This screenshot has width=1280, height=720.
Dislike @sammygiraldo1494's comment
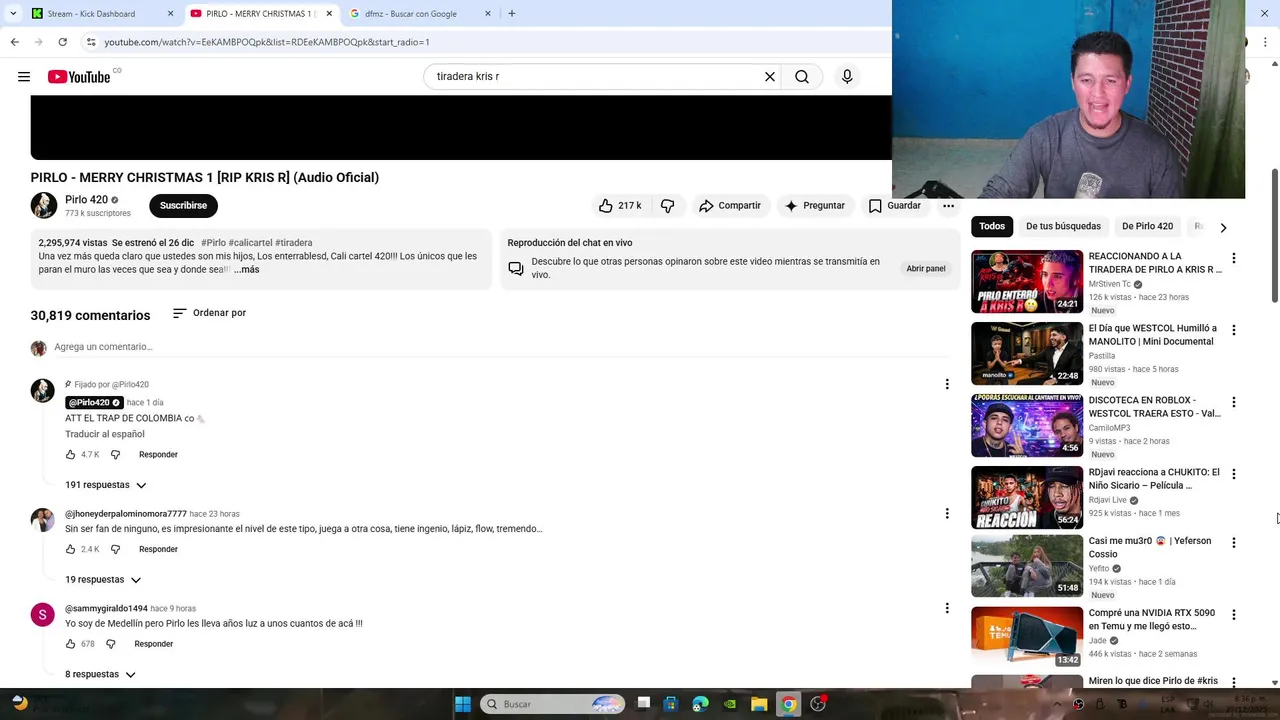(x=111, y=644)
